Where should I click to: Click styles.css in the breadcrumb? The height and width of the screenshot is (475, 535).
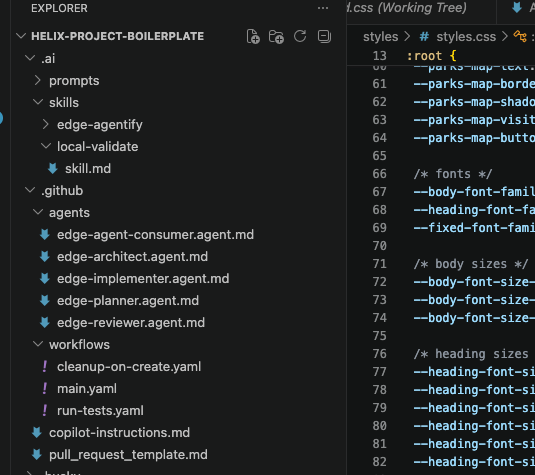[x=466, y=37]
